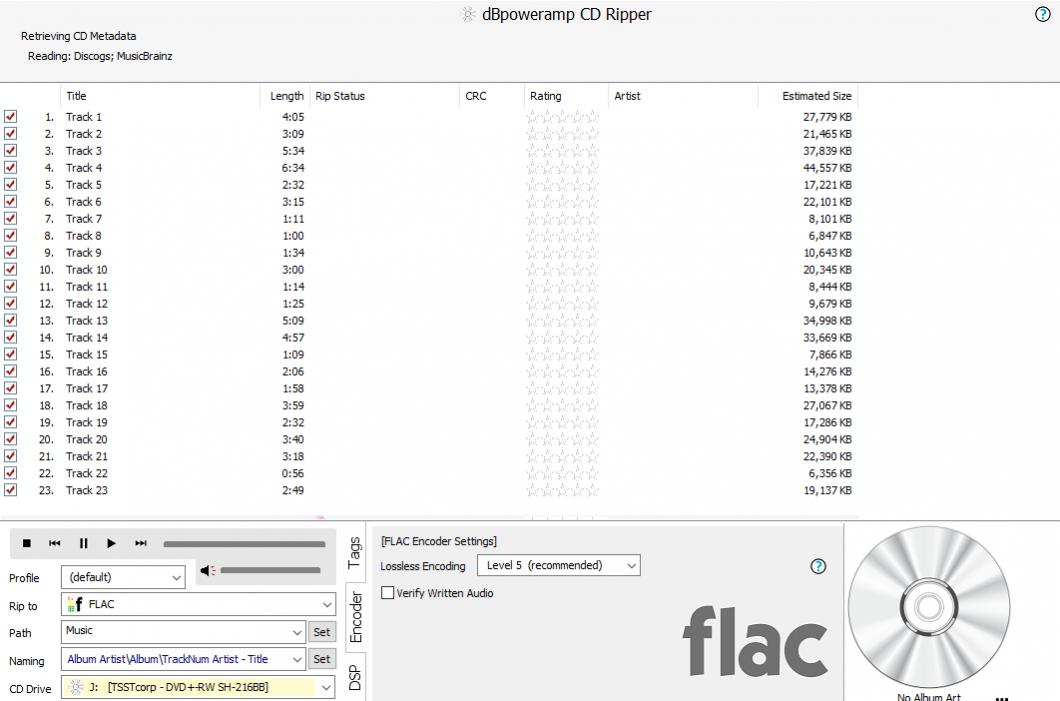This screenshot has height=701, width=1060.
Task: Pause playback with the pause button
Action: (x=83, y=544)
